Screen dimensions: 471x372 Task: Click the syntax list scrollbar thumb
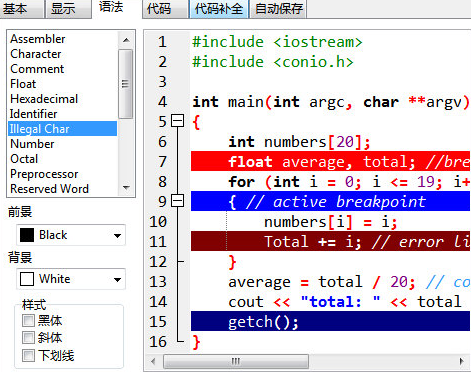126,84
